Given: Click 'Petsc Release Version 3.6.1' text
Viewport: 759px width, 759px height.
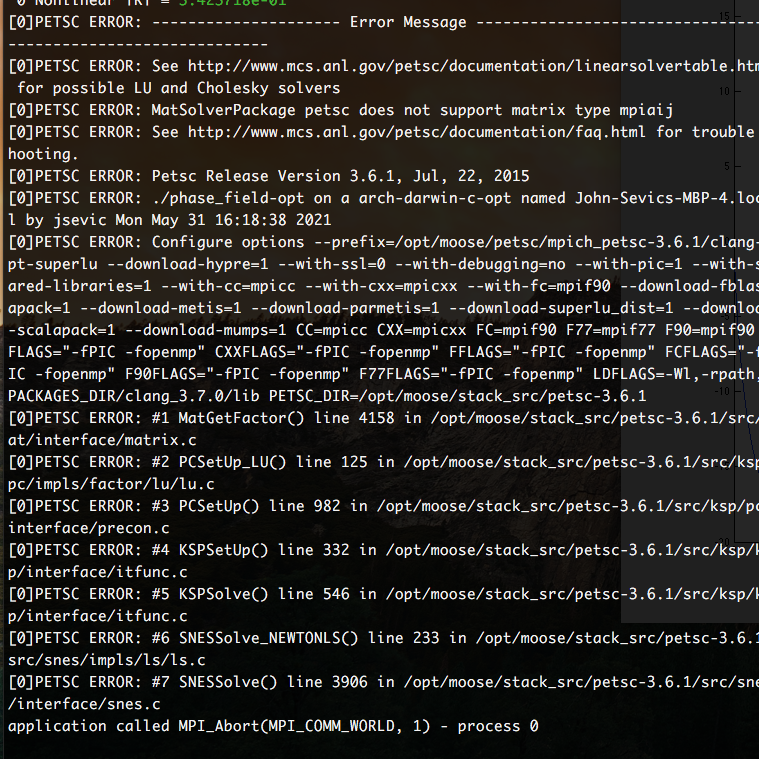Looking at the screenshot, I should [x=276, y=176].
